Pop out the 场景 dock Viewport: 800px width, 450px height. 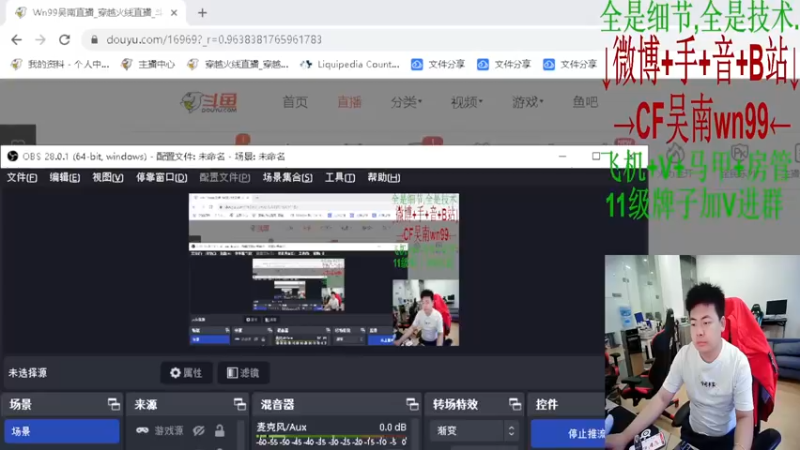[x=113, y=405]
